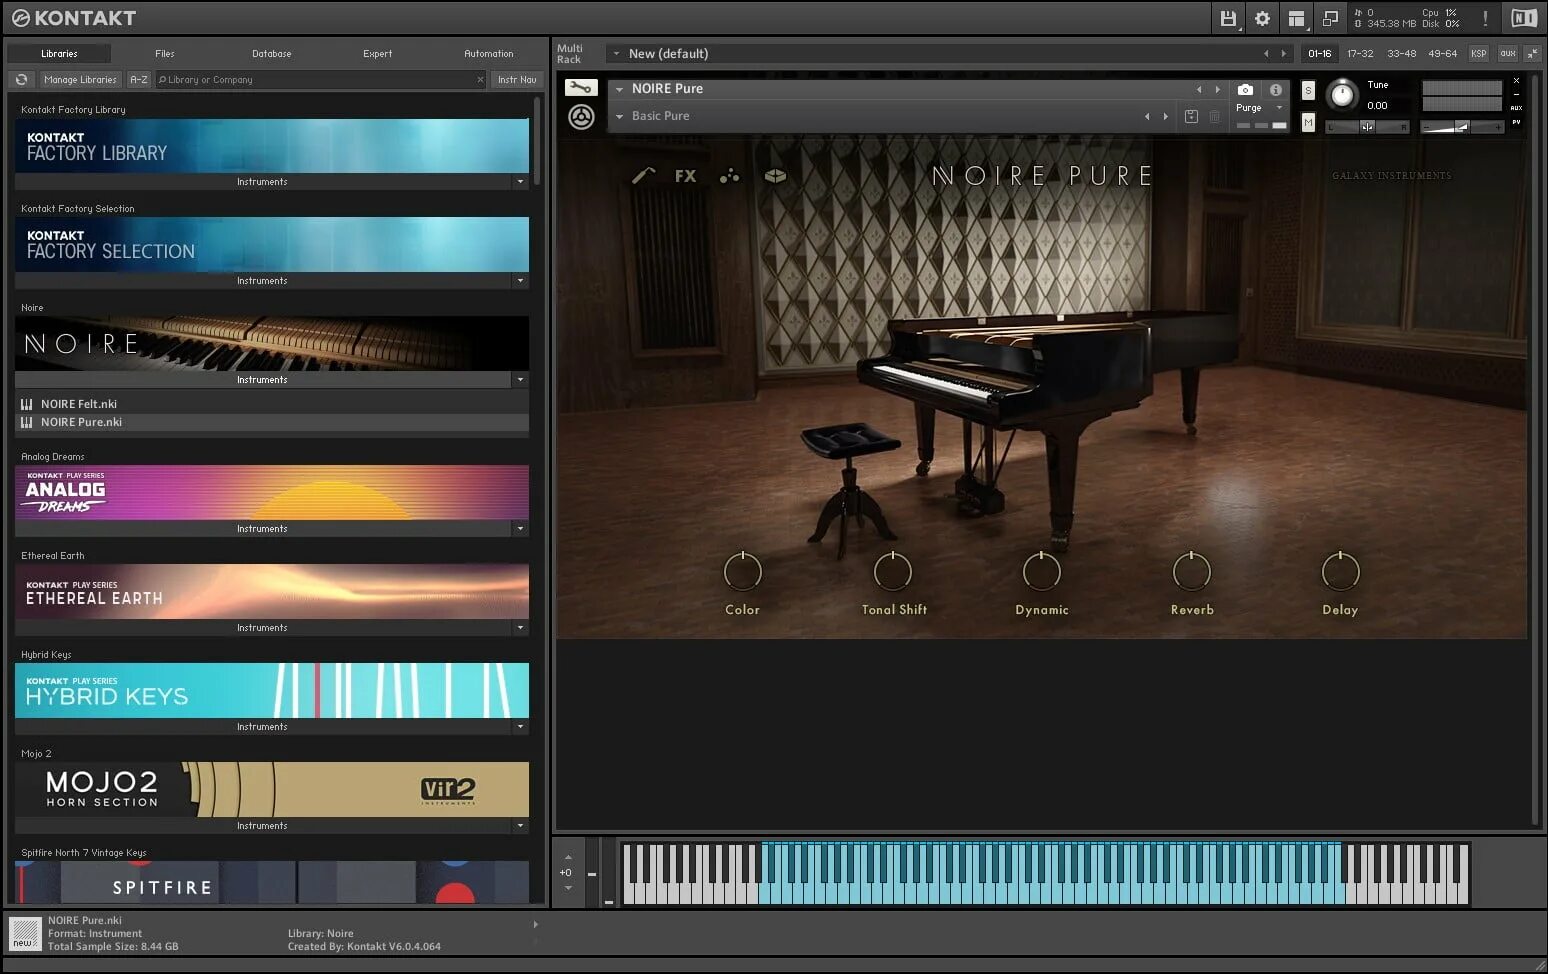This screenshot has width=1548, height=974.
Task: Click the Reverb knob
Action: pos(1191,571)
